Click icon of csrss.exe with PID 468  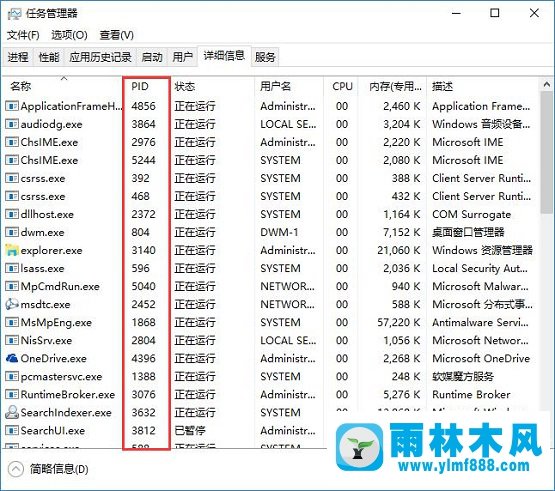(x=12, y=196)
